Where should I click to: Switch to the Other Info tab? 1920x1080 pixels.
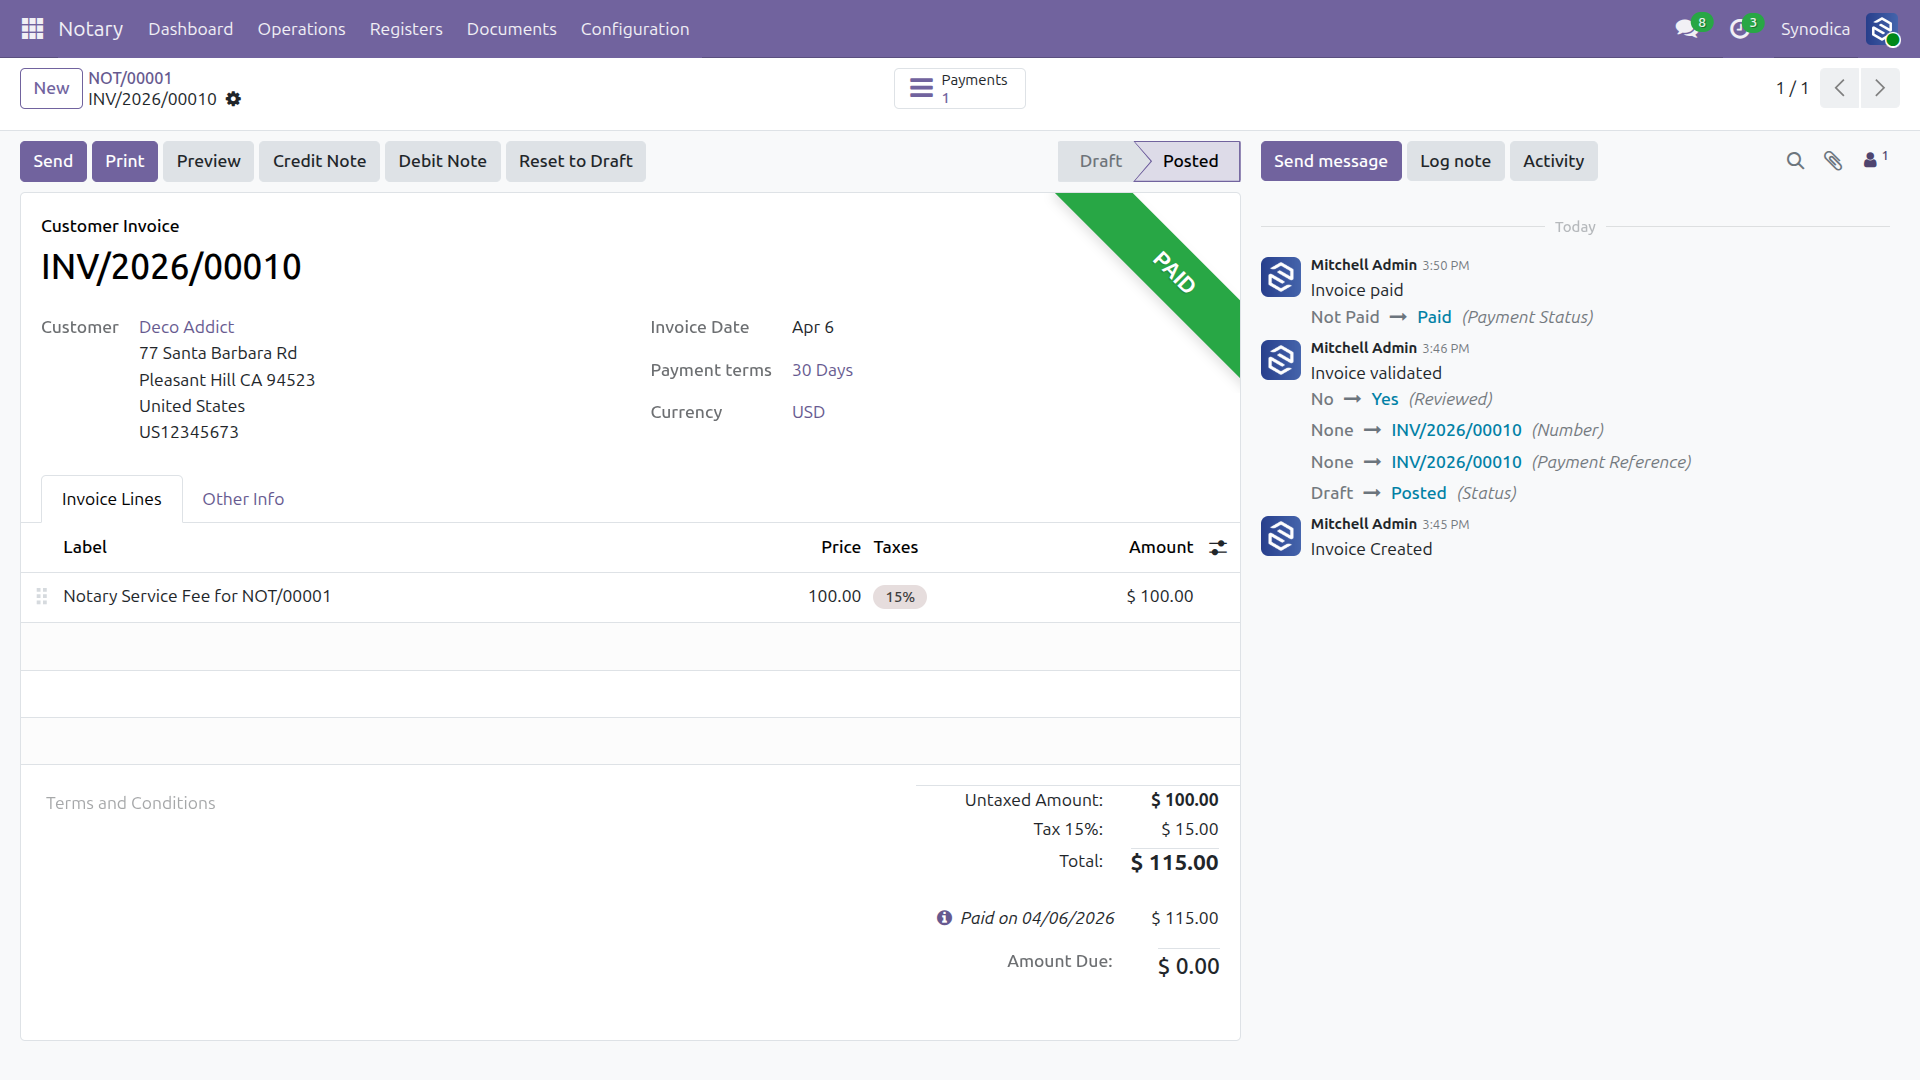[243, 499]
